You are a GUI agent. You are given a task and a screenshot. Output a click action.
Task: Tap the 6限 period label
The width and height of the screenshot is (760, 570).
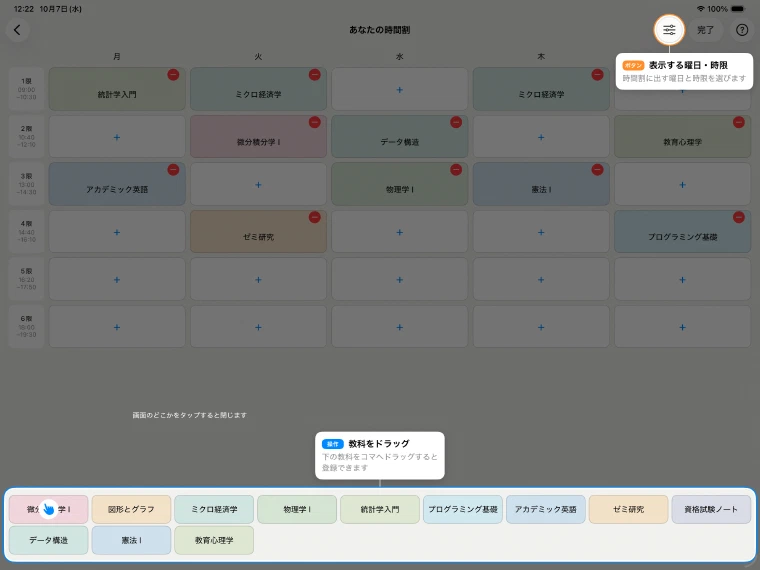click(x=27, y=327)
